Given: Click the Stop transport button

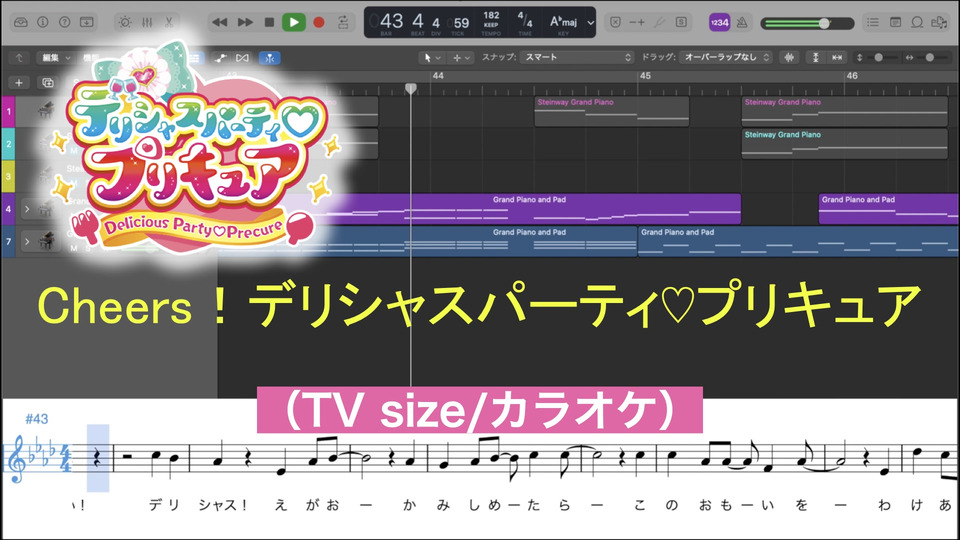Looking at the screenshot, I should click(x=269, y=22).
